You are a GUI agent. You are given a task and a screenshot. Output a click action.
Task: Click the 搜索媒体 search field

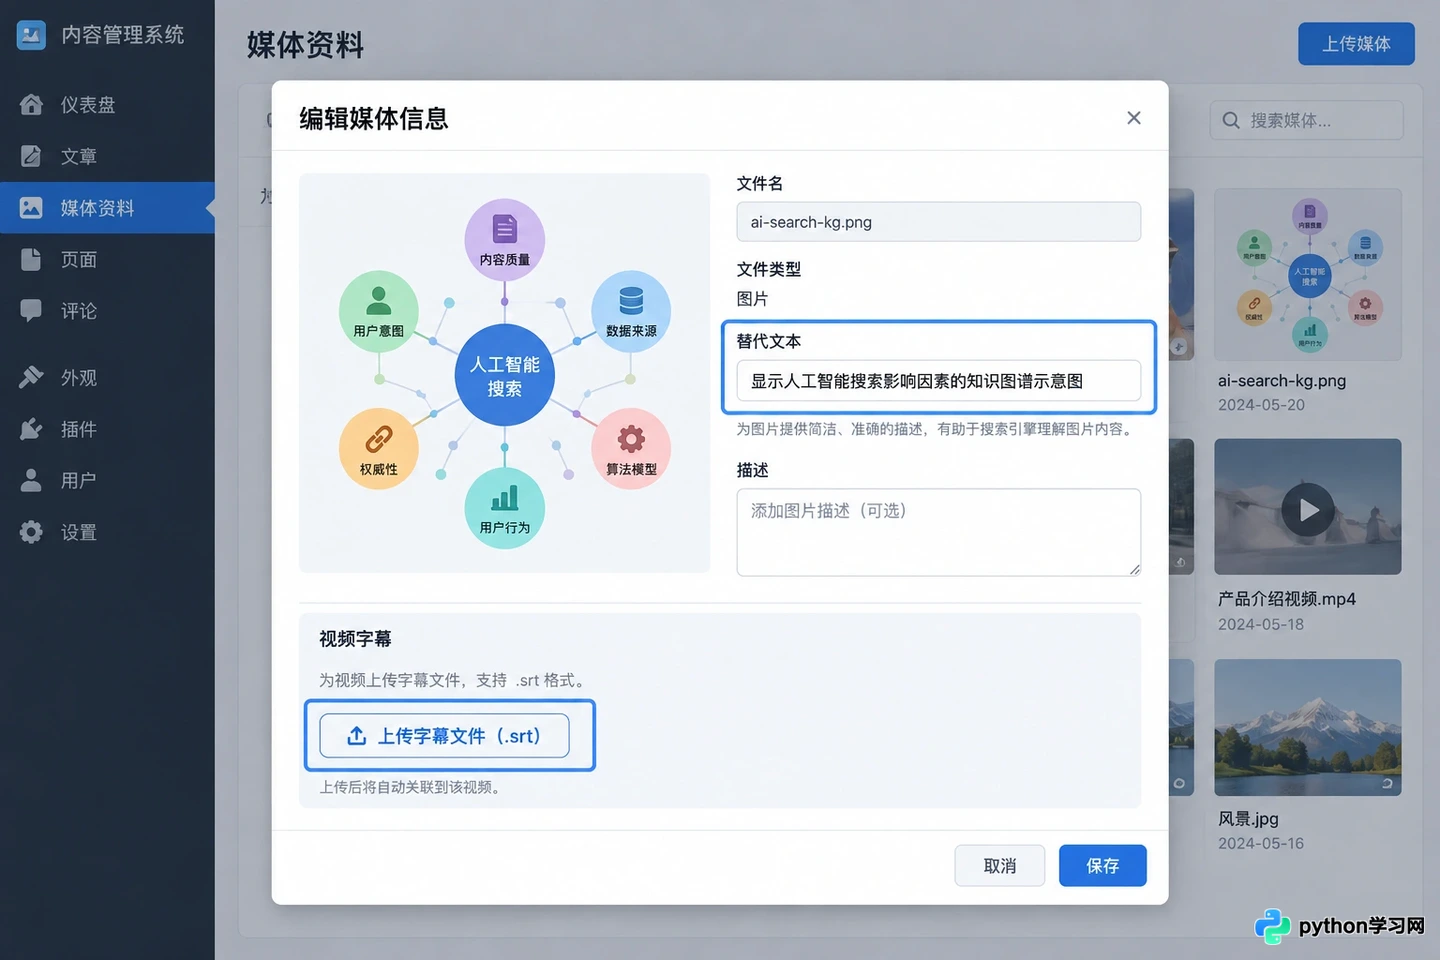(1306, 120)
